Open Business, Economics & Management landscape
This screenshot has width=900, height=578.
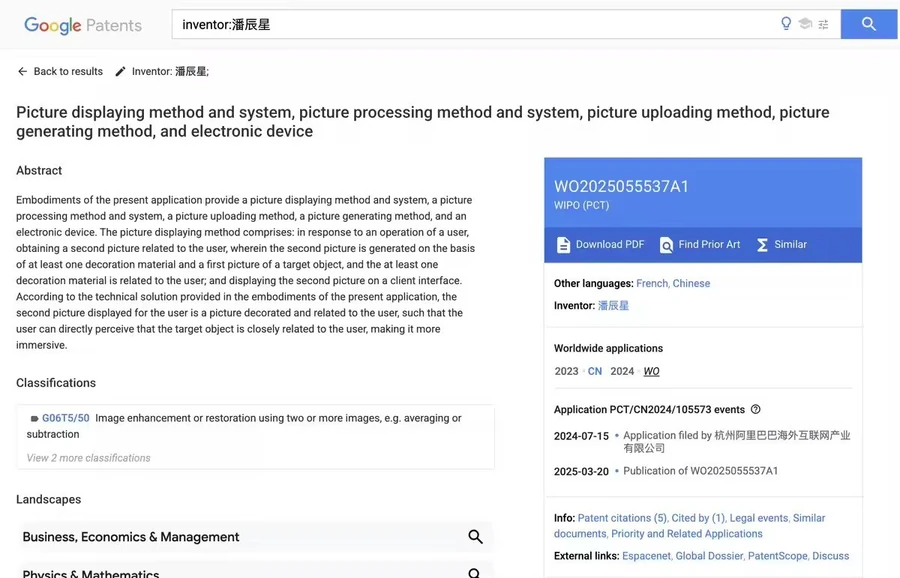coord(255,537)
